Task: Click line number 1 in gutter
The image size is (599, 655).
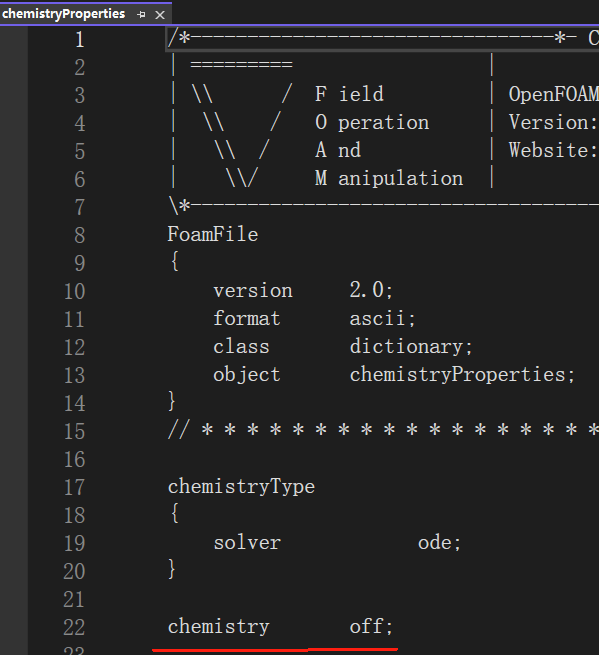Action: tap(80, 40)
